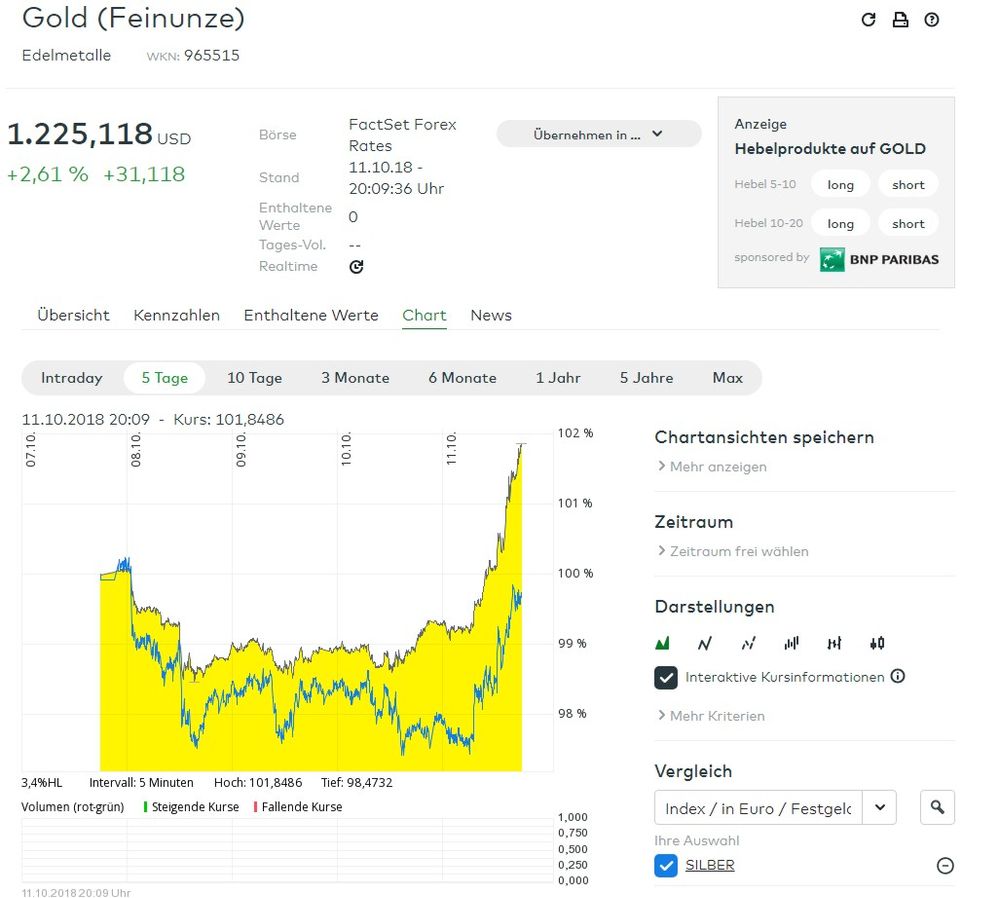Select the green area chart display icon
Screen dimensions: 999x898
coord(662,643)
